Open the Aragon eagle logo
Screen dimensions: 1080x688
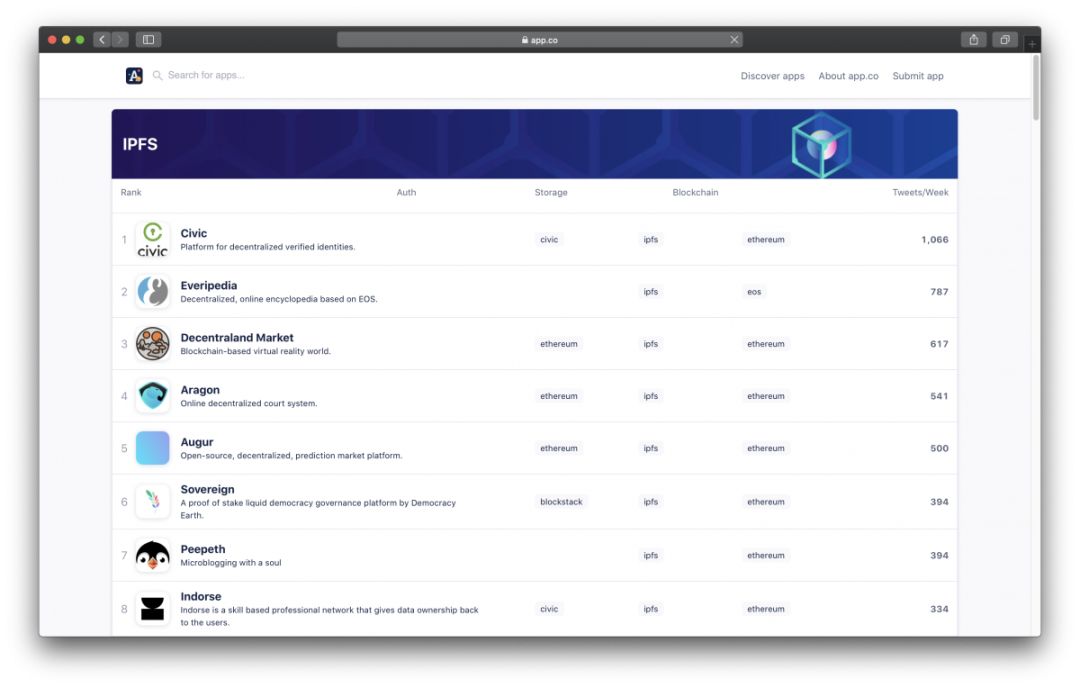pyautogui.click(x=152, y=396)
